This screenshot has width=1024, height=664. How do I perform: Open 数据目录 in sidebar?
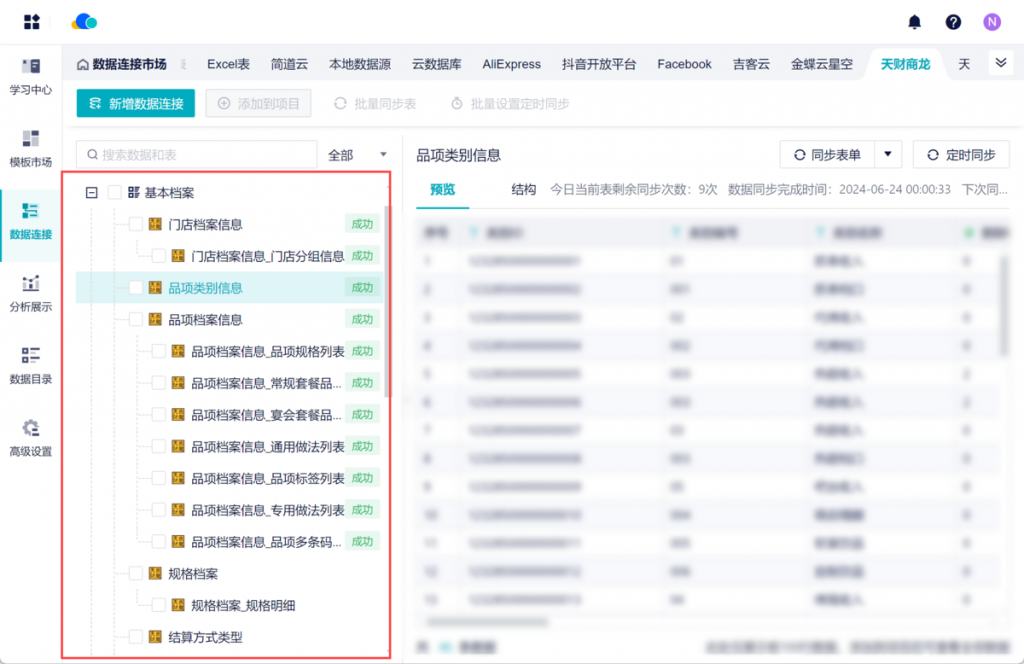pyautogui.click(x=31, y=367)
